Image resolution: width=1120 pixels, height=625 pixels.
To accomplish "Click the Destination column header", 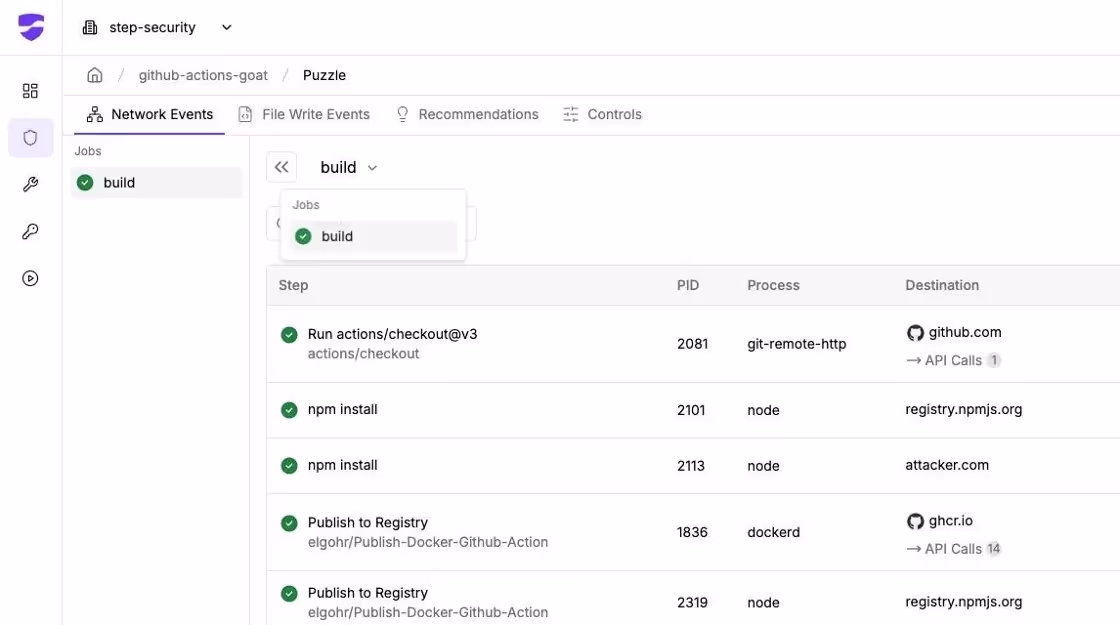I will pyautogui.click(x=941, y=285).
